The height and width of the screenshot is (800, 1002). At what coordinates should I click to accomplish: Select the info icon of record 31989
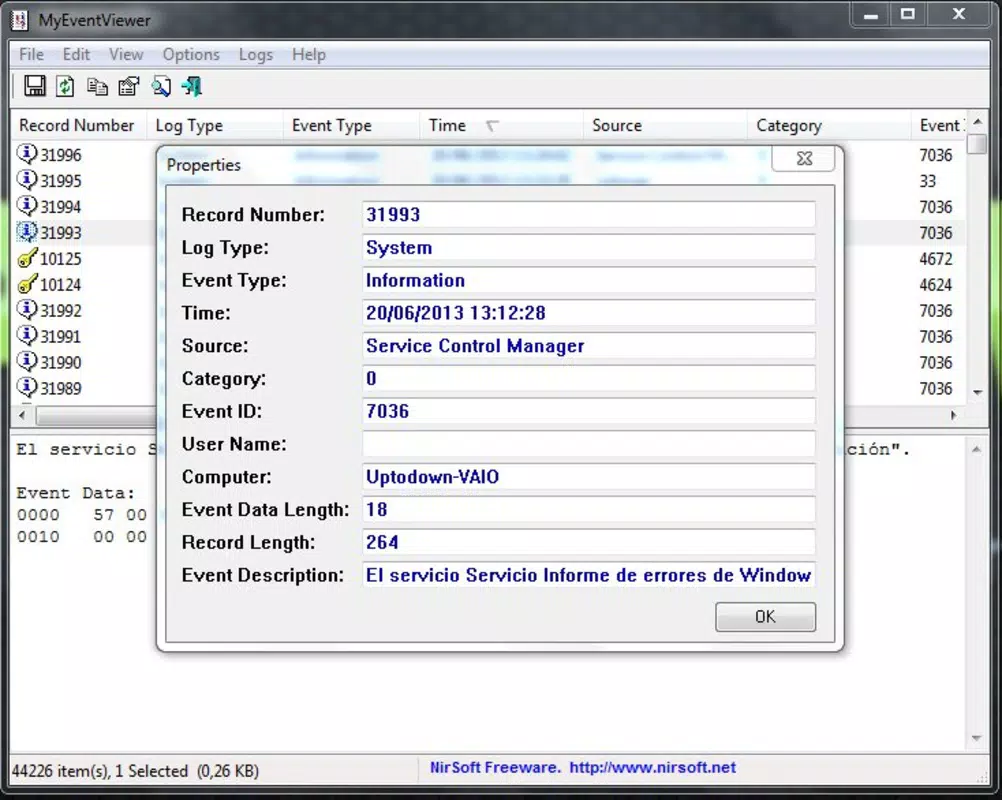point(26,387)
